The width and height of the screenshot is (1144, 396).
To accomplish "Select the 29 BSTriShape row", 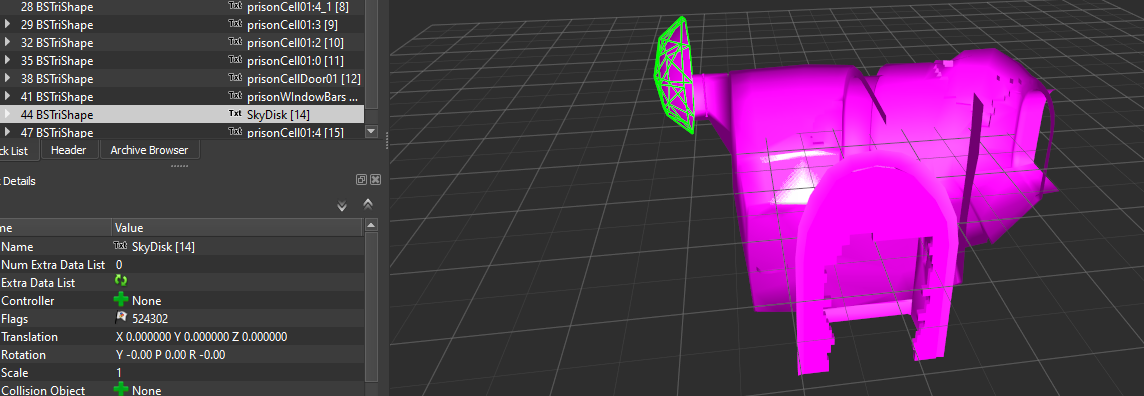I will point(182,24).
